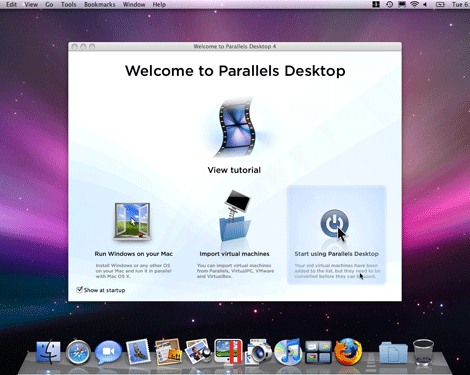Image resolution: width=470 pixels, height=375 pixels.
Task: Open Finder from the Dock
Action: pyautogui.click(x=49, y=352)
